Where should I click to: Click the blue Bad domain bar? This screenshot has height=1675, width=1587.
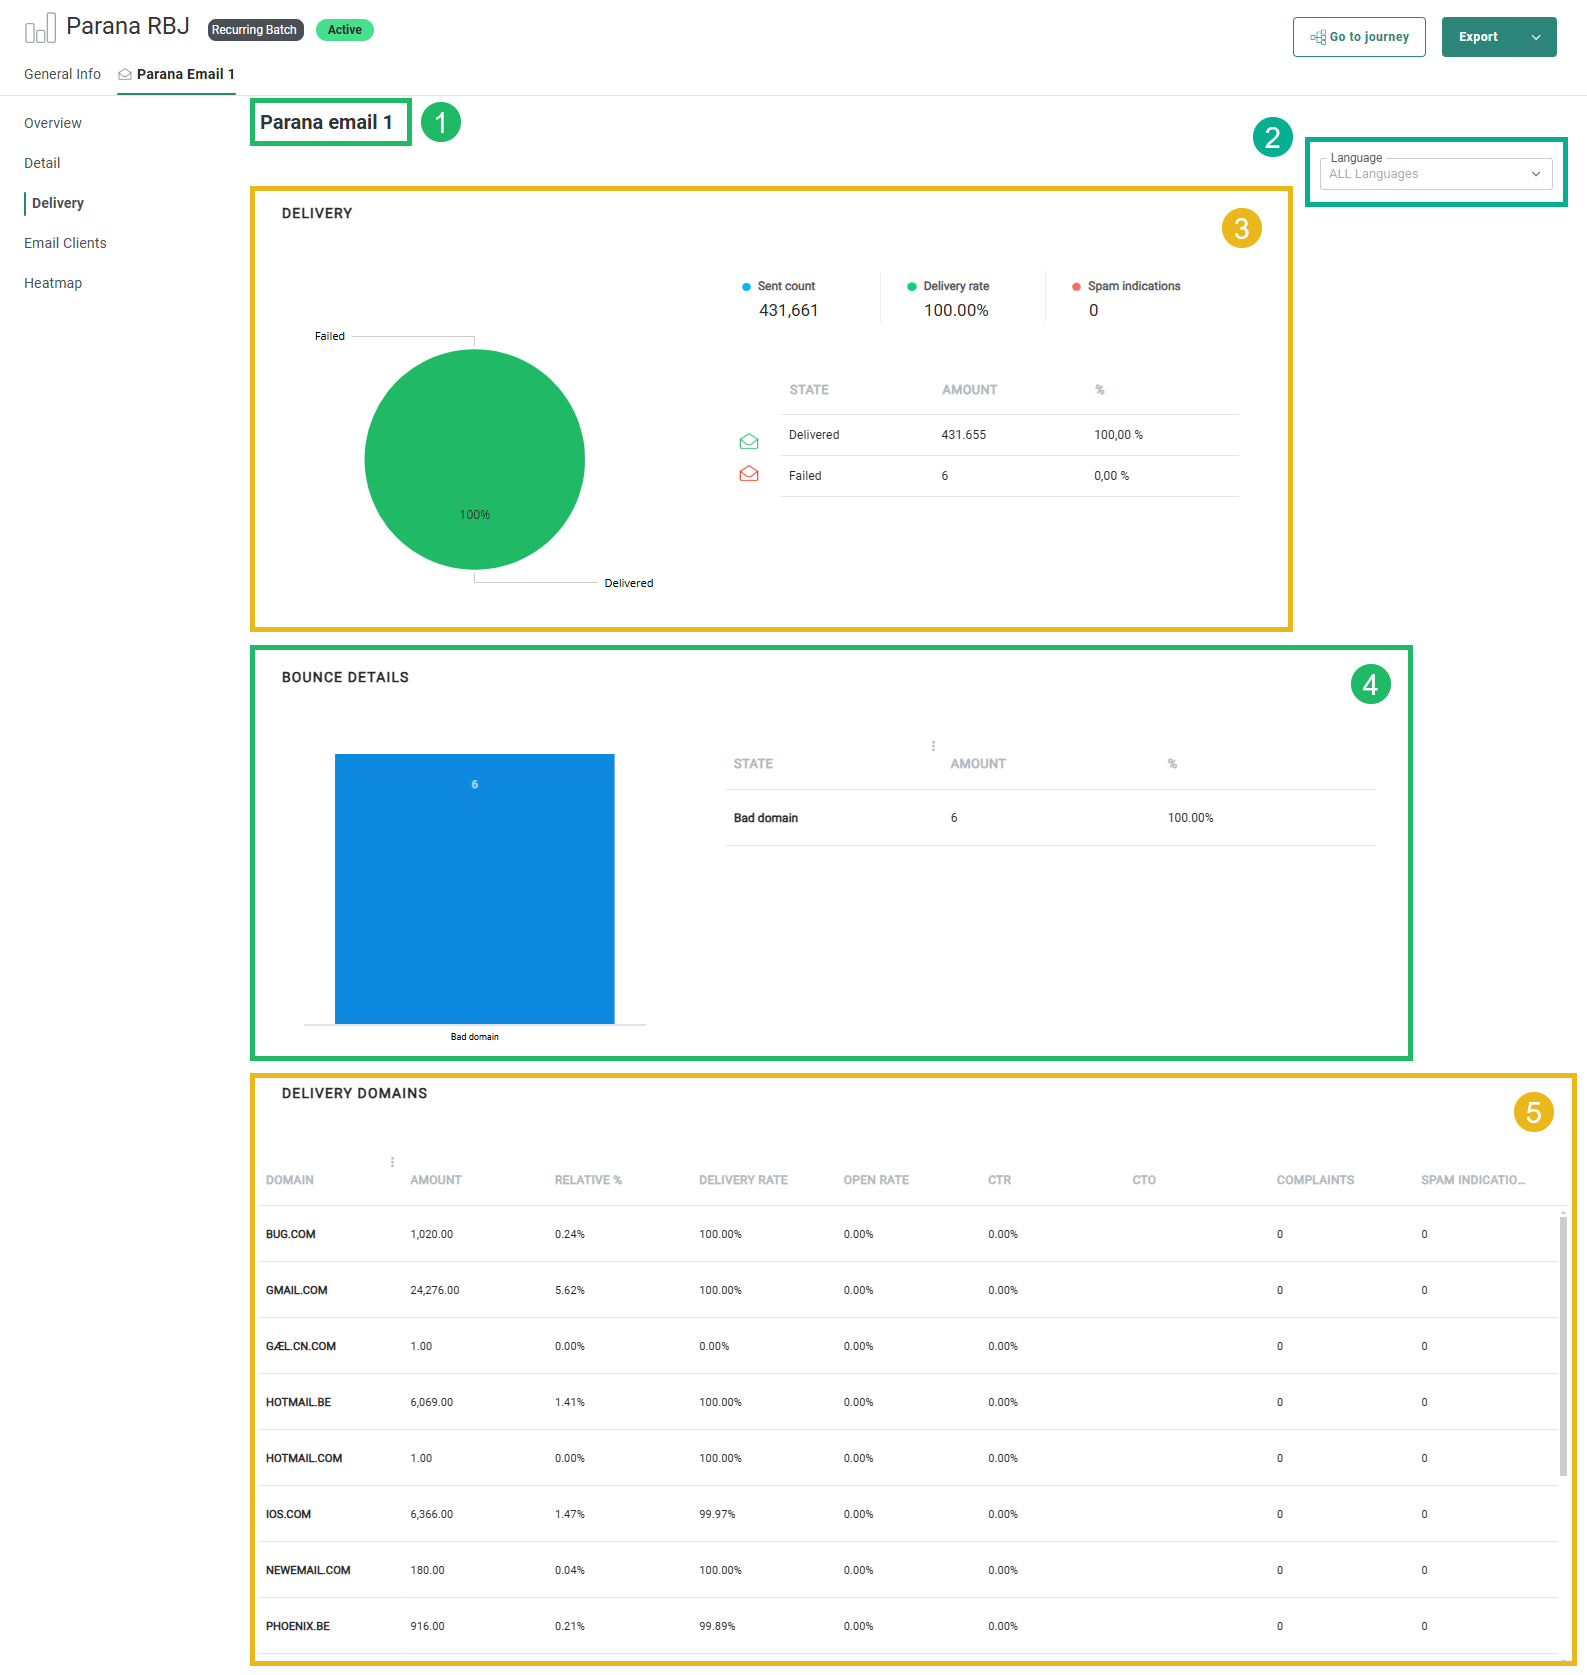[474, 888]
